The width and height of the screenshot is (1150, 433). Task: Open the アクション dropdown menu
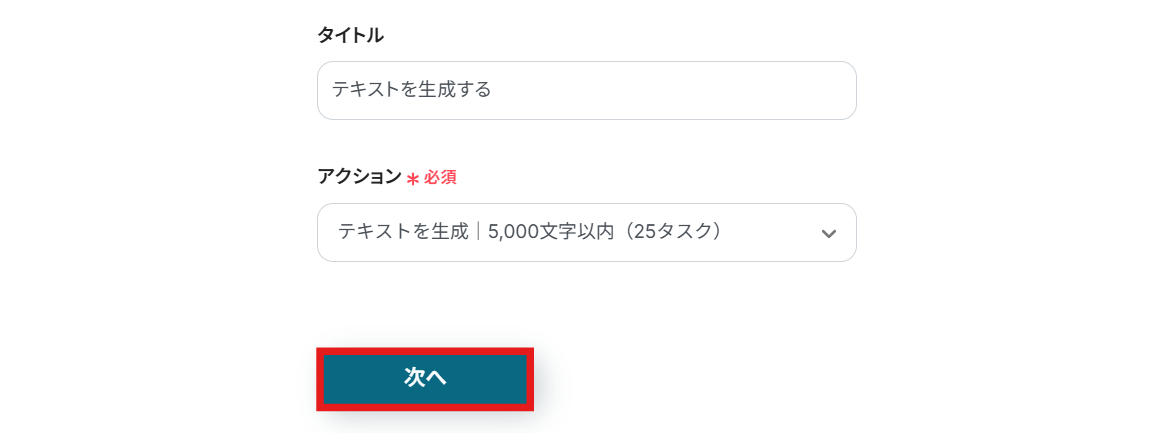point(586,232)
